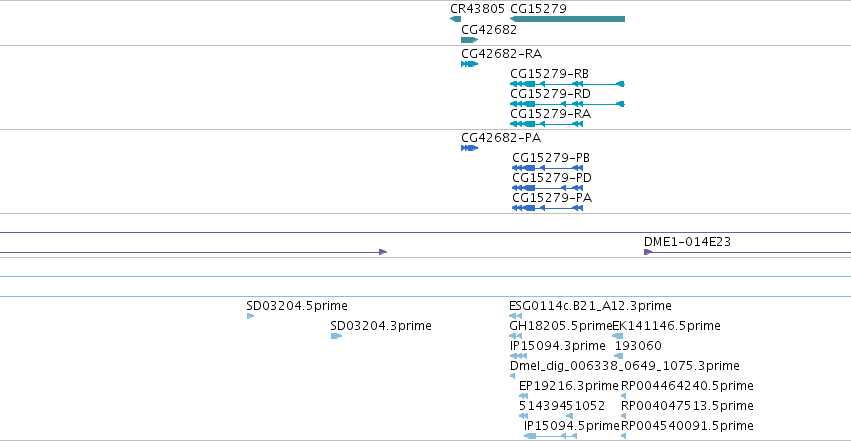This screenshot has height=441, width=851.
Task: Click the RP004464240.5prime arrow glyph
Action: pos(624,397)
